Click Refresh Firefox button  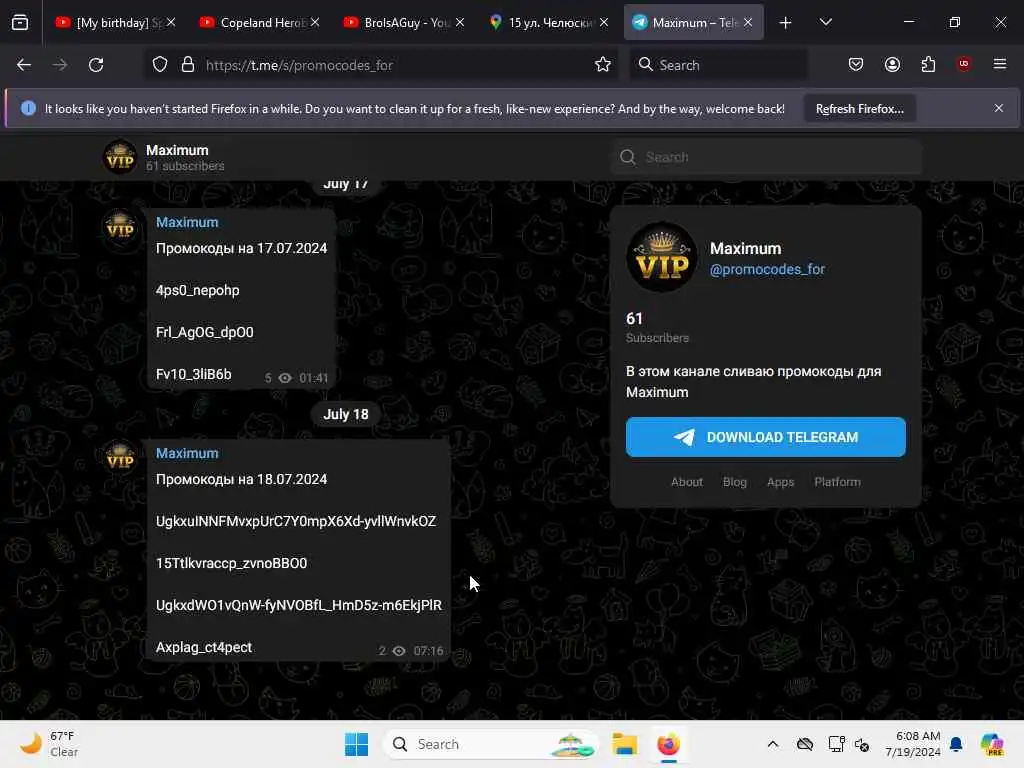tap(859, 108)
